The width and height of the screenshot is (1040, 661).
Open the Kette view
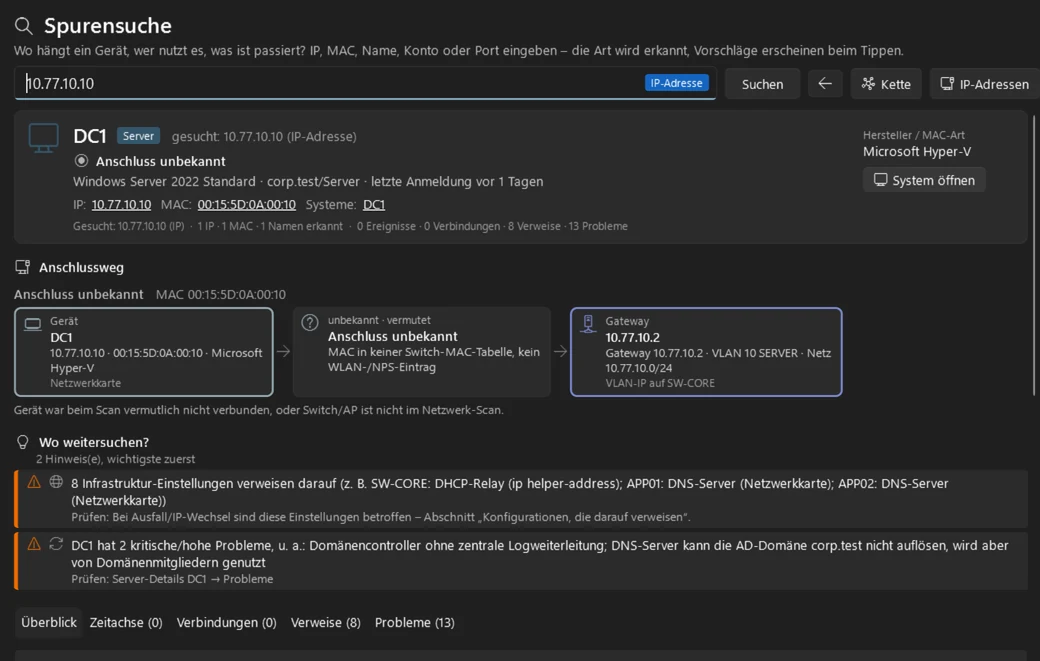coord(886,84)
